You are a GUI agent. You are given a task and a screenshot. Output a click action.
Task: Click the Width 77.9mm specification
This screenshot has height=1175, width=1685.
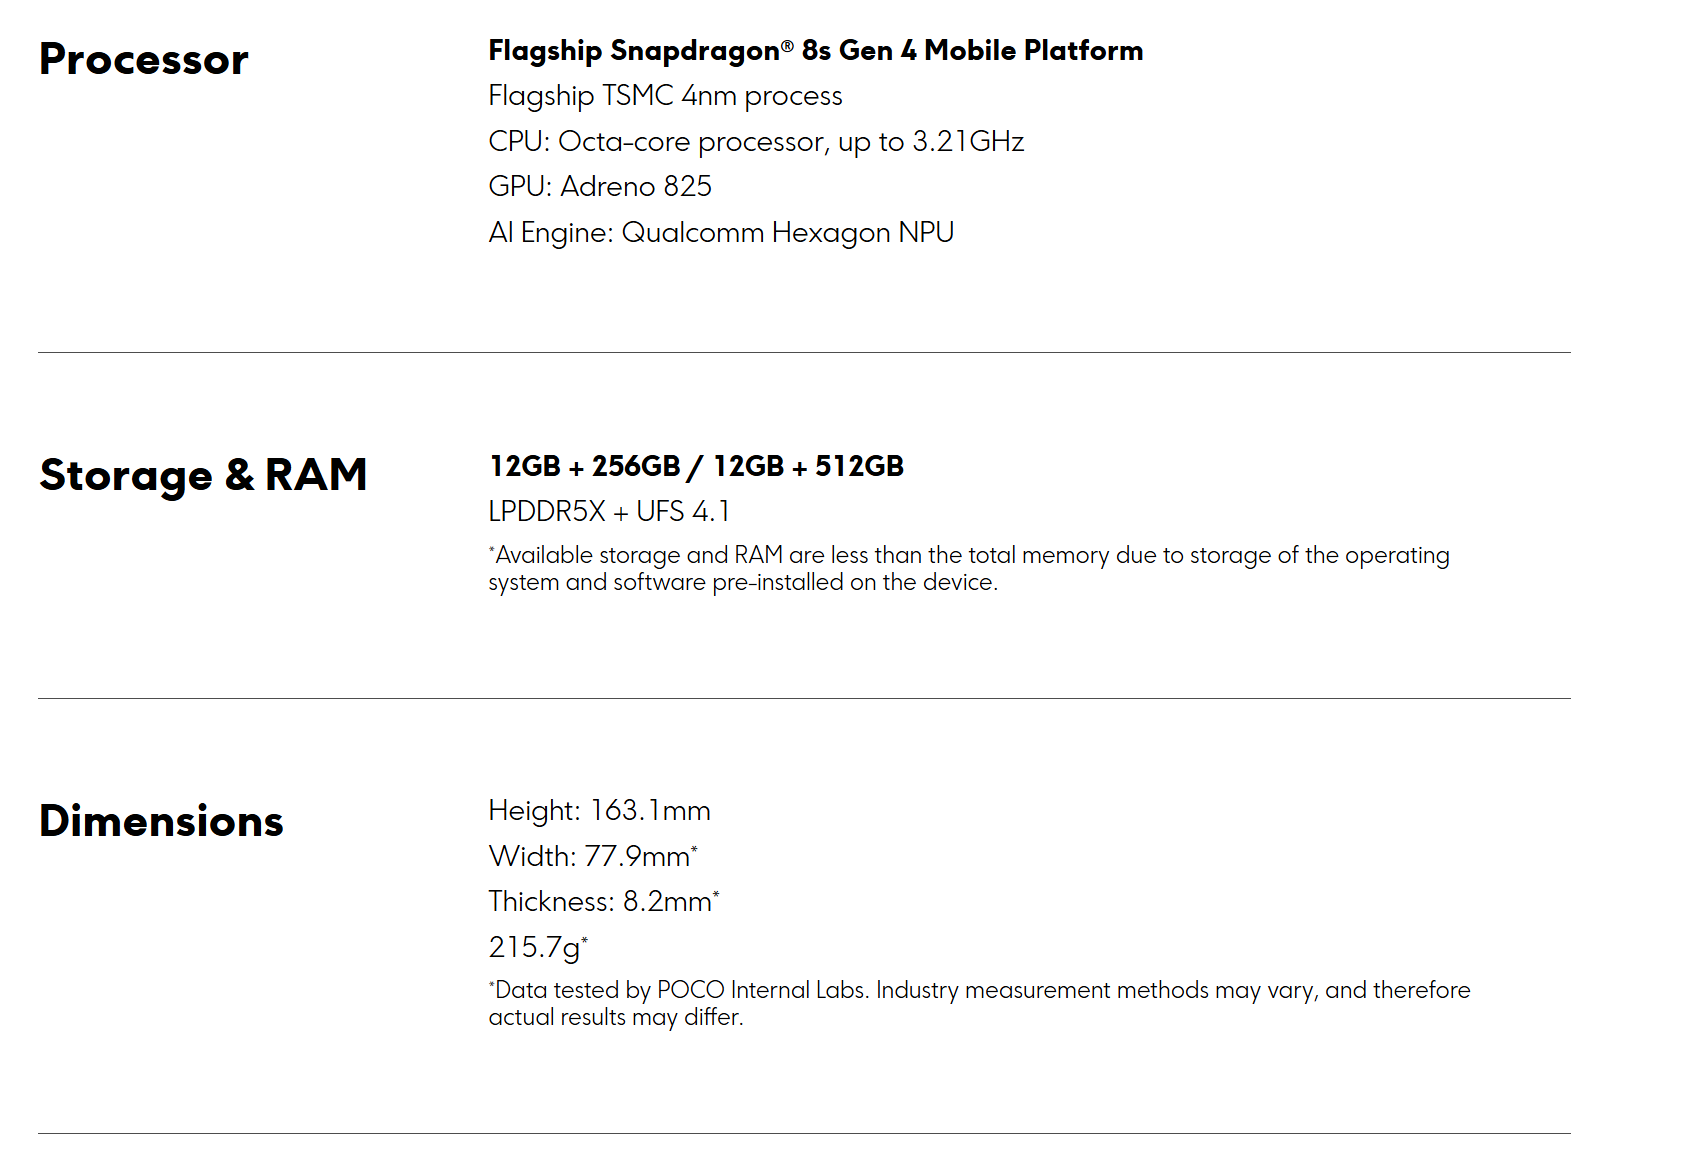click(592, 857)
